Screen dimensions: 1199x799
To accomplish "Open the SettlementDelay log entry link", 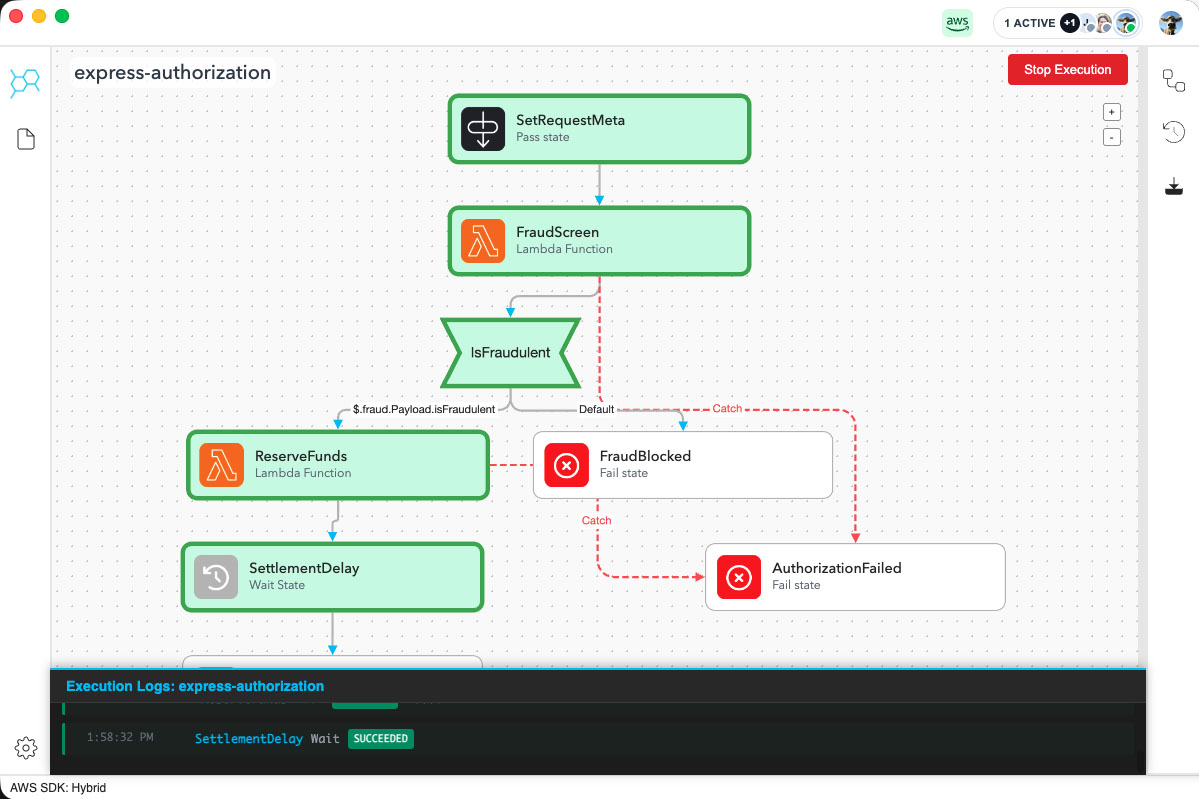I will pos(249,739).
